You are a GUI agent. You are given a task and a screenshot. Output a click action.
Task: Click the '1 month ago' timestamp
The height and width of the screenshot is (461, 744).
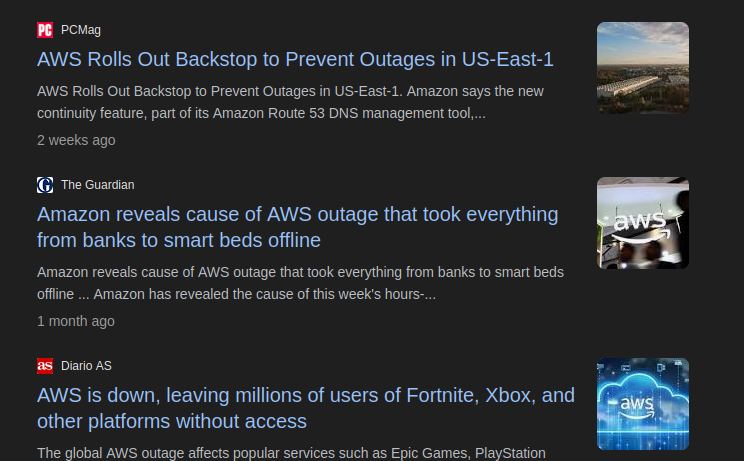(76, 321)
